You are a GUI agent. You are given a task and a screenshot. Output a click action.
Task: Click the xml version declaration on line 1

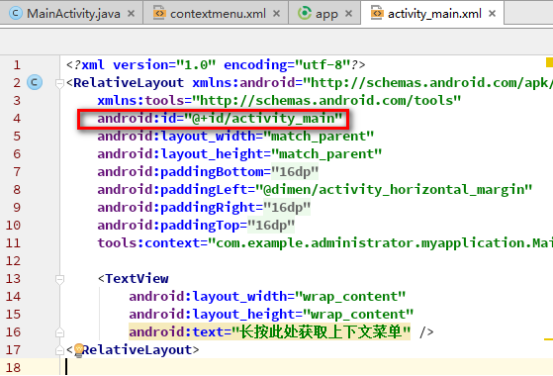pyautogui.click(x=215, y=65)
